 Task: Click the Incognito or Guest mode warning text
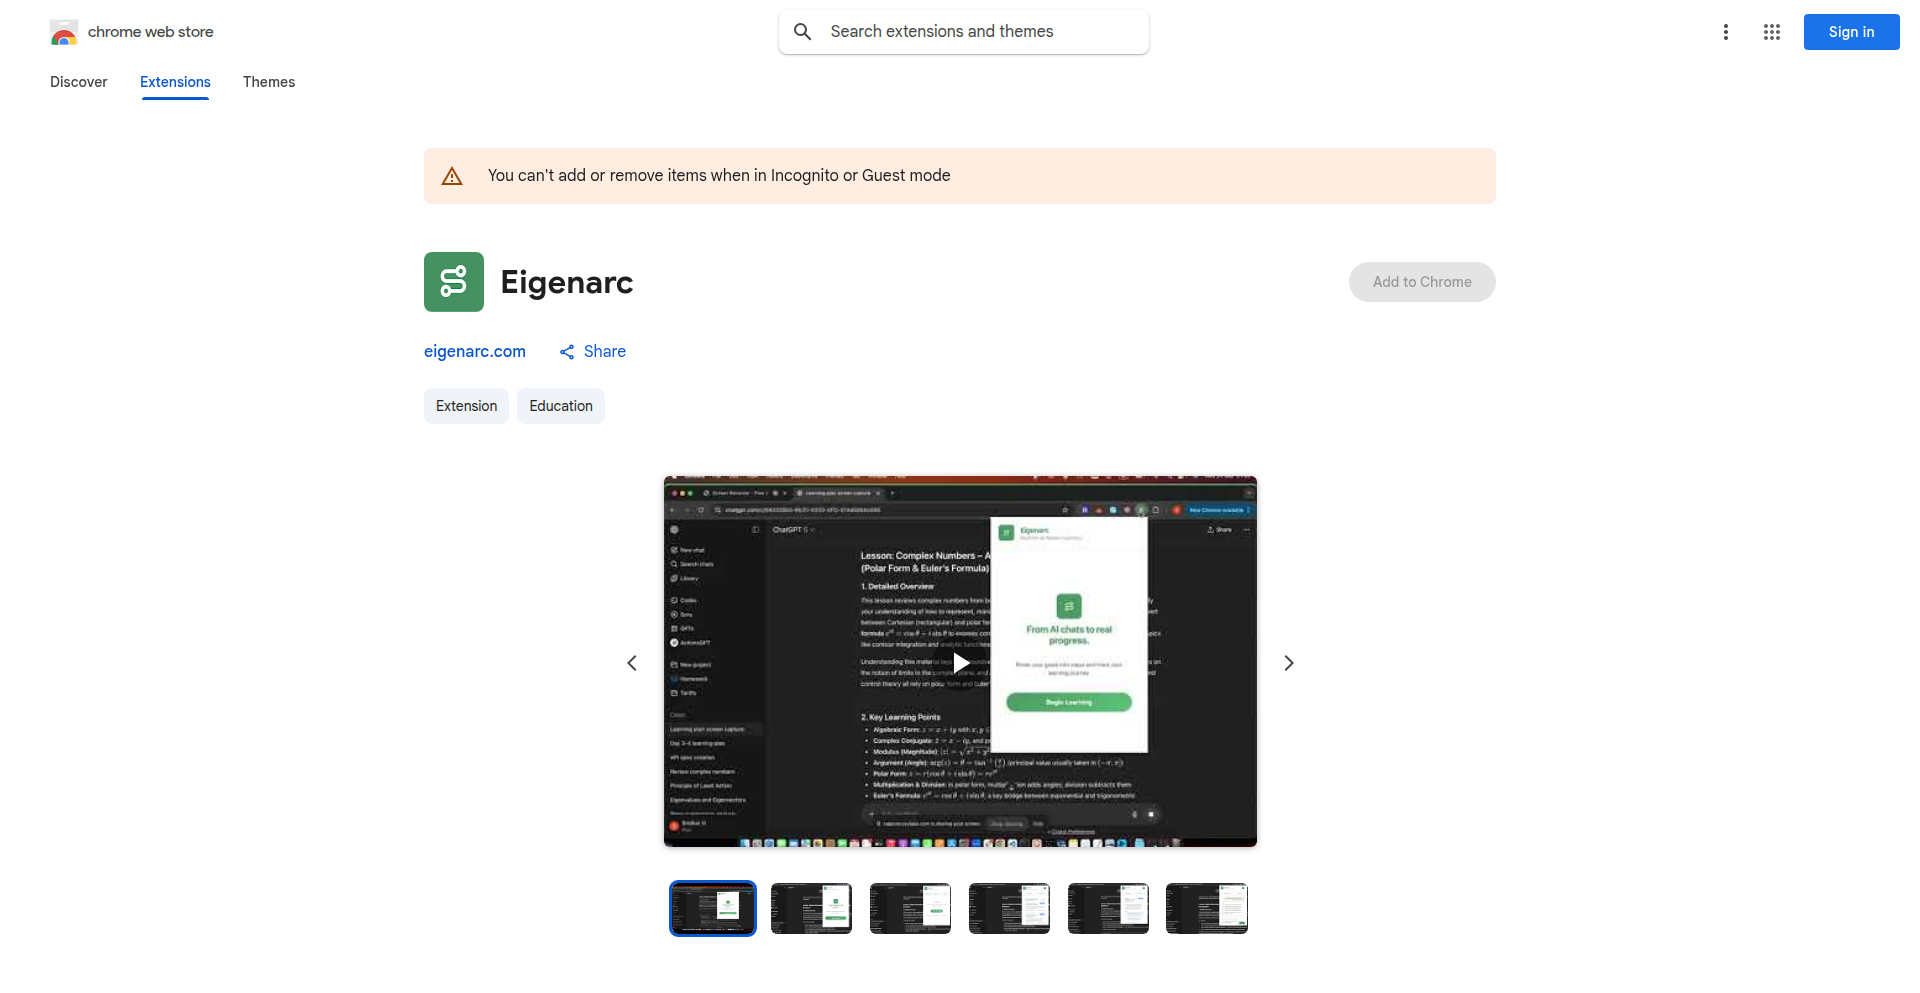click(719, 176)
